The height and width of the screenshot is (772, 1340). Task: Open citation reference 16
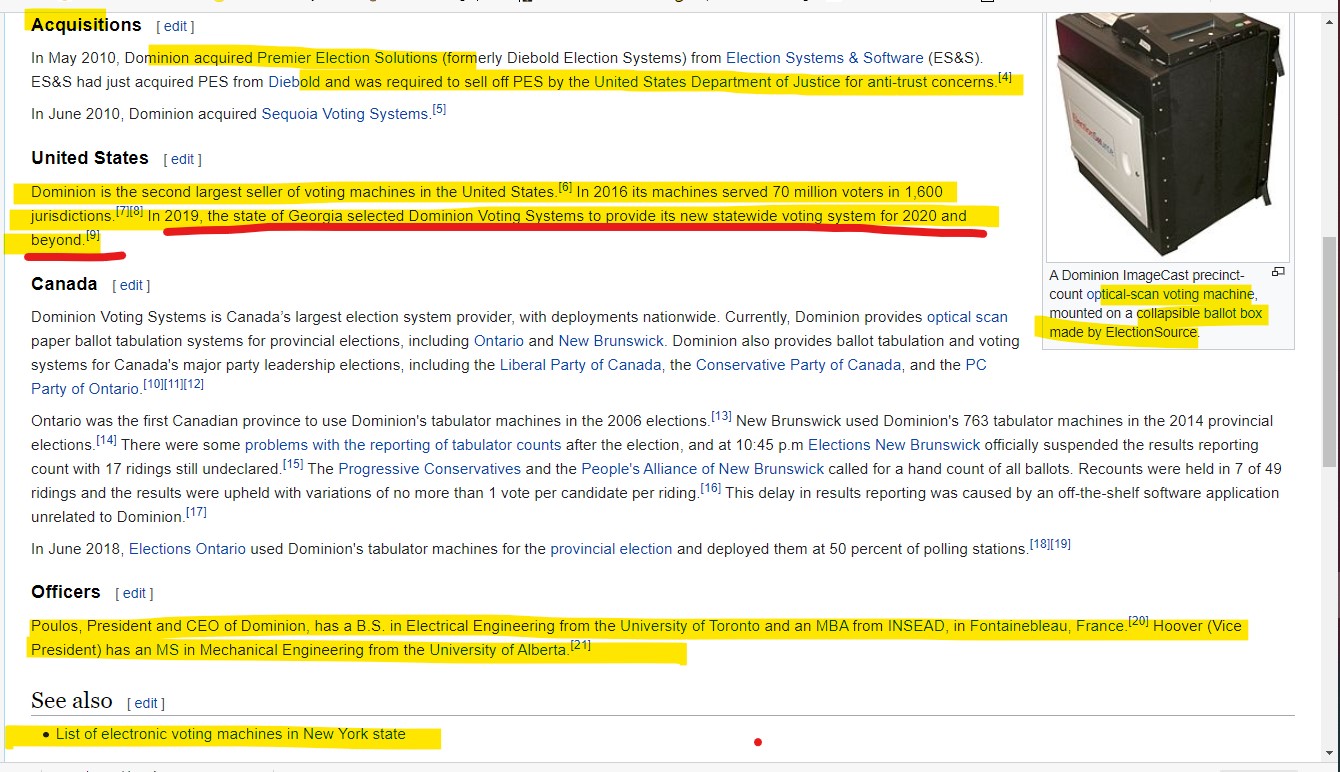coord(711,488)
